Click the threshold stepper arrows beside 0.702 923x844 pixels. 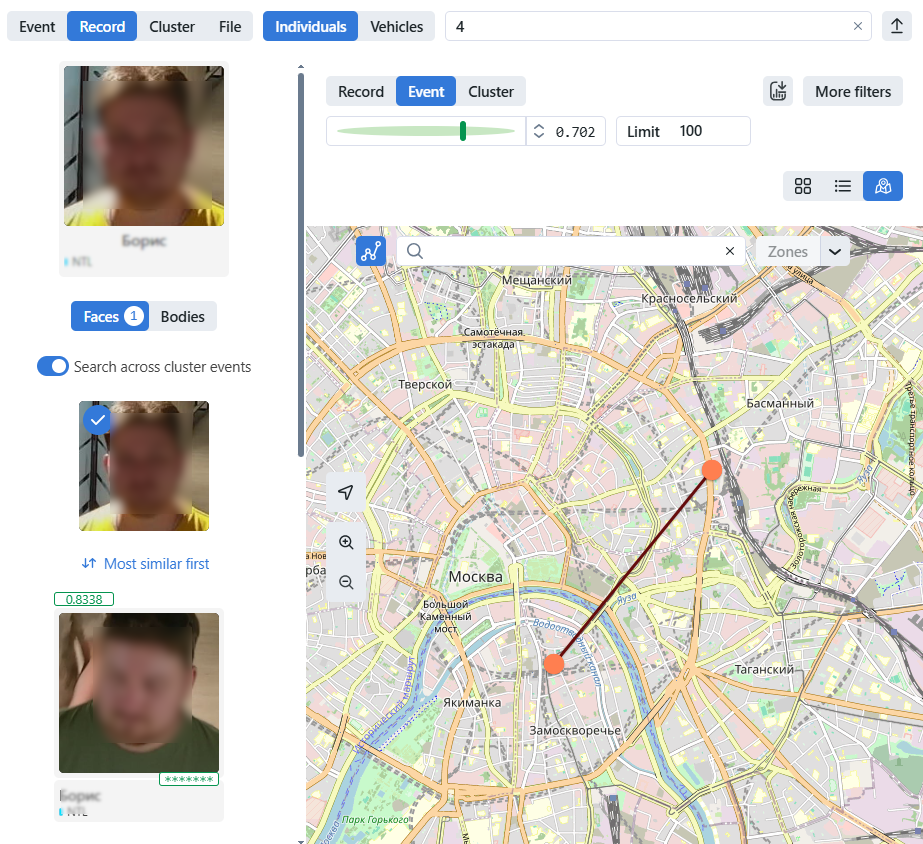538,130
